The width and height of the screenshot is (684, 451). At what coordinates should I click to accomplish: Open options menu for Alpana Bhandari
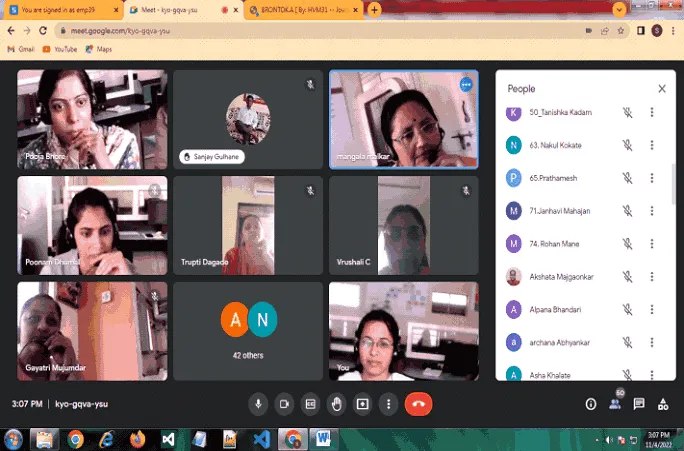(652, 310)
